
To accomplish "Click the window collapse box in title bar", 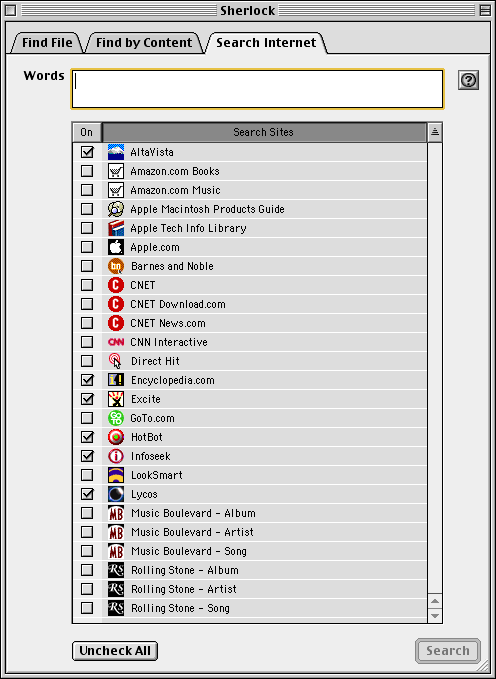I will pyautogui.click(x=485, y=10).
